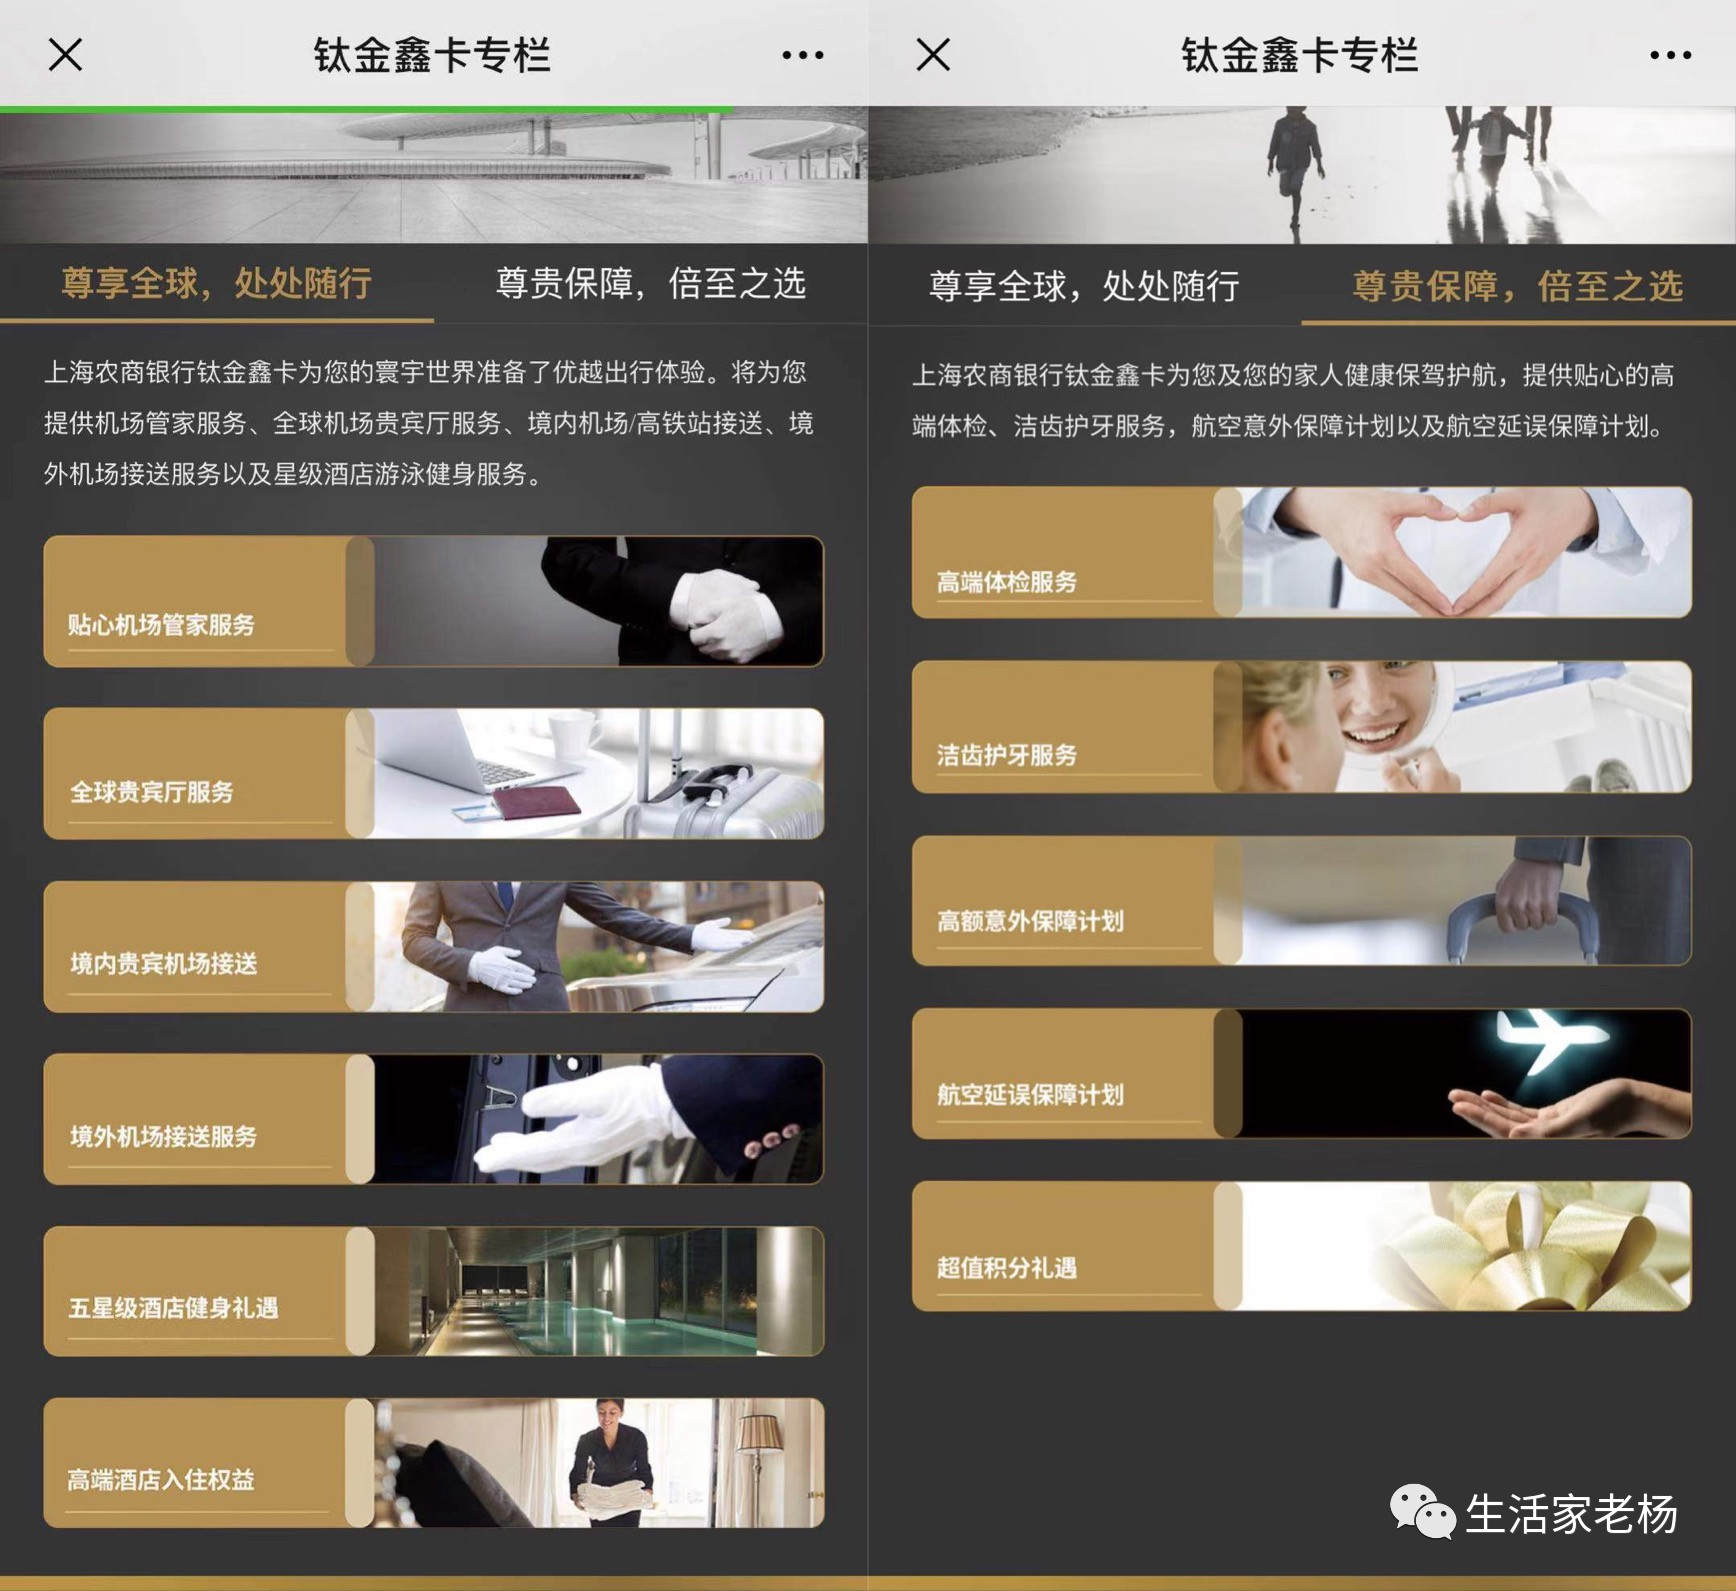Tap the chauffeur beside car image
This screenshot has width=1736, height=1591.
coord(598,946)
